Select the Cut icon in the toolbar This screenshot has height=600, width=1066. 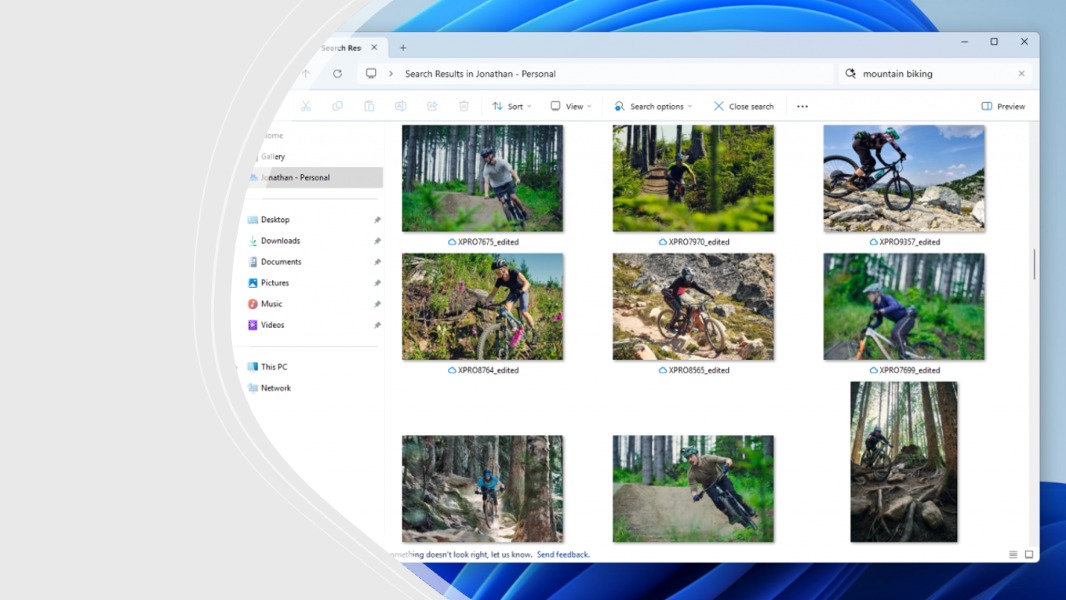306,105
